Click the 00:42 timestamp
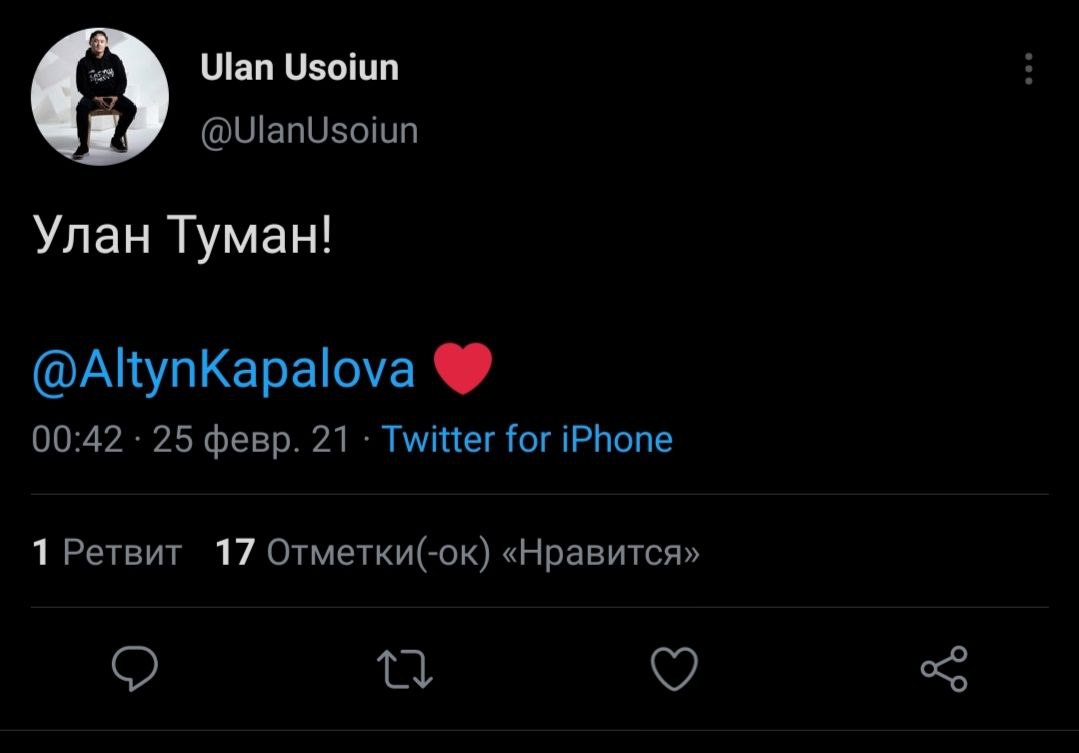The image size is (1079, 753). click(x=77, y=439)
